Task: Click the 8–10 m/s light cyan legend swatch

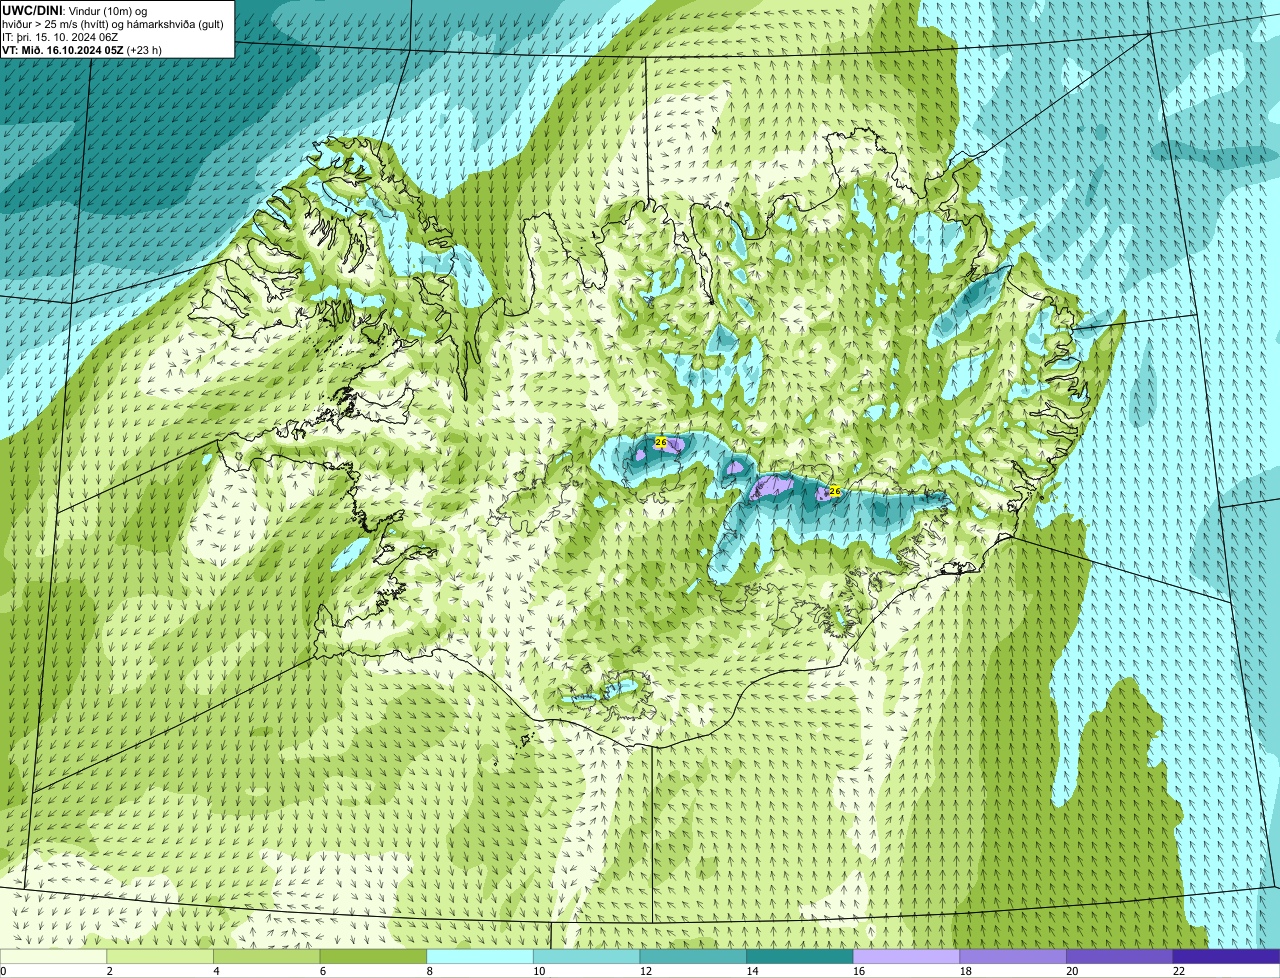Action: 480,956
